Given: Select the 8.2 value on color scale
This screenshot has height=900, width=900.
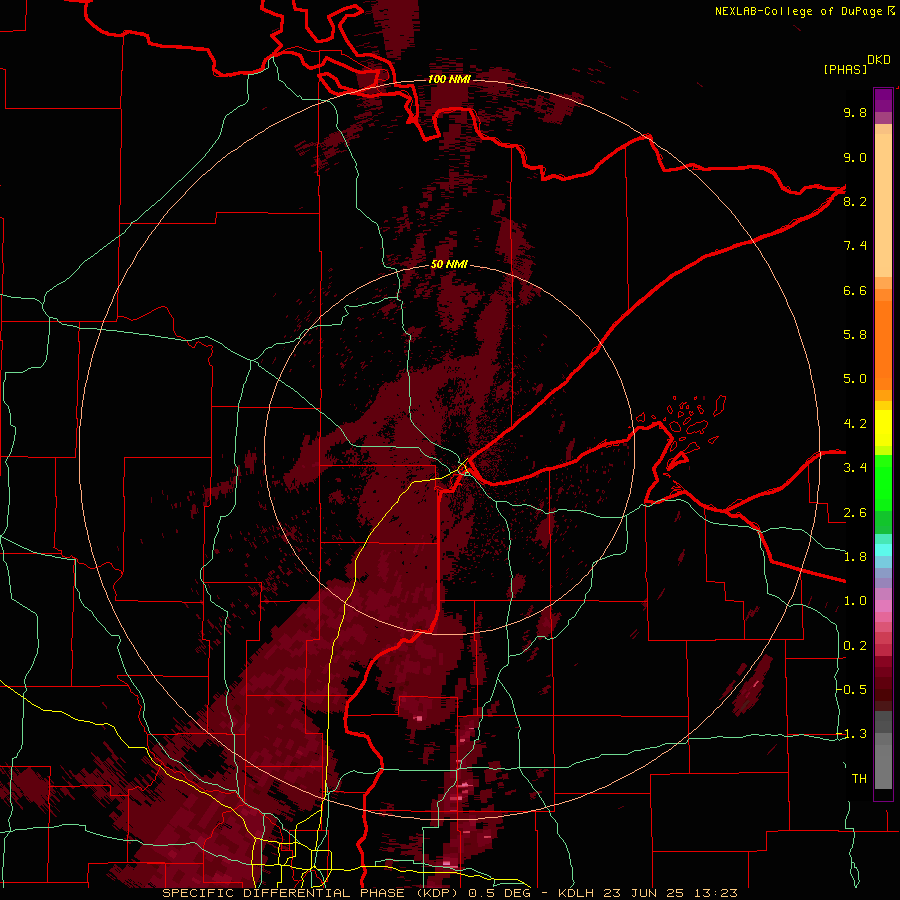Looking at the screenshot, I should 855,201.
